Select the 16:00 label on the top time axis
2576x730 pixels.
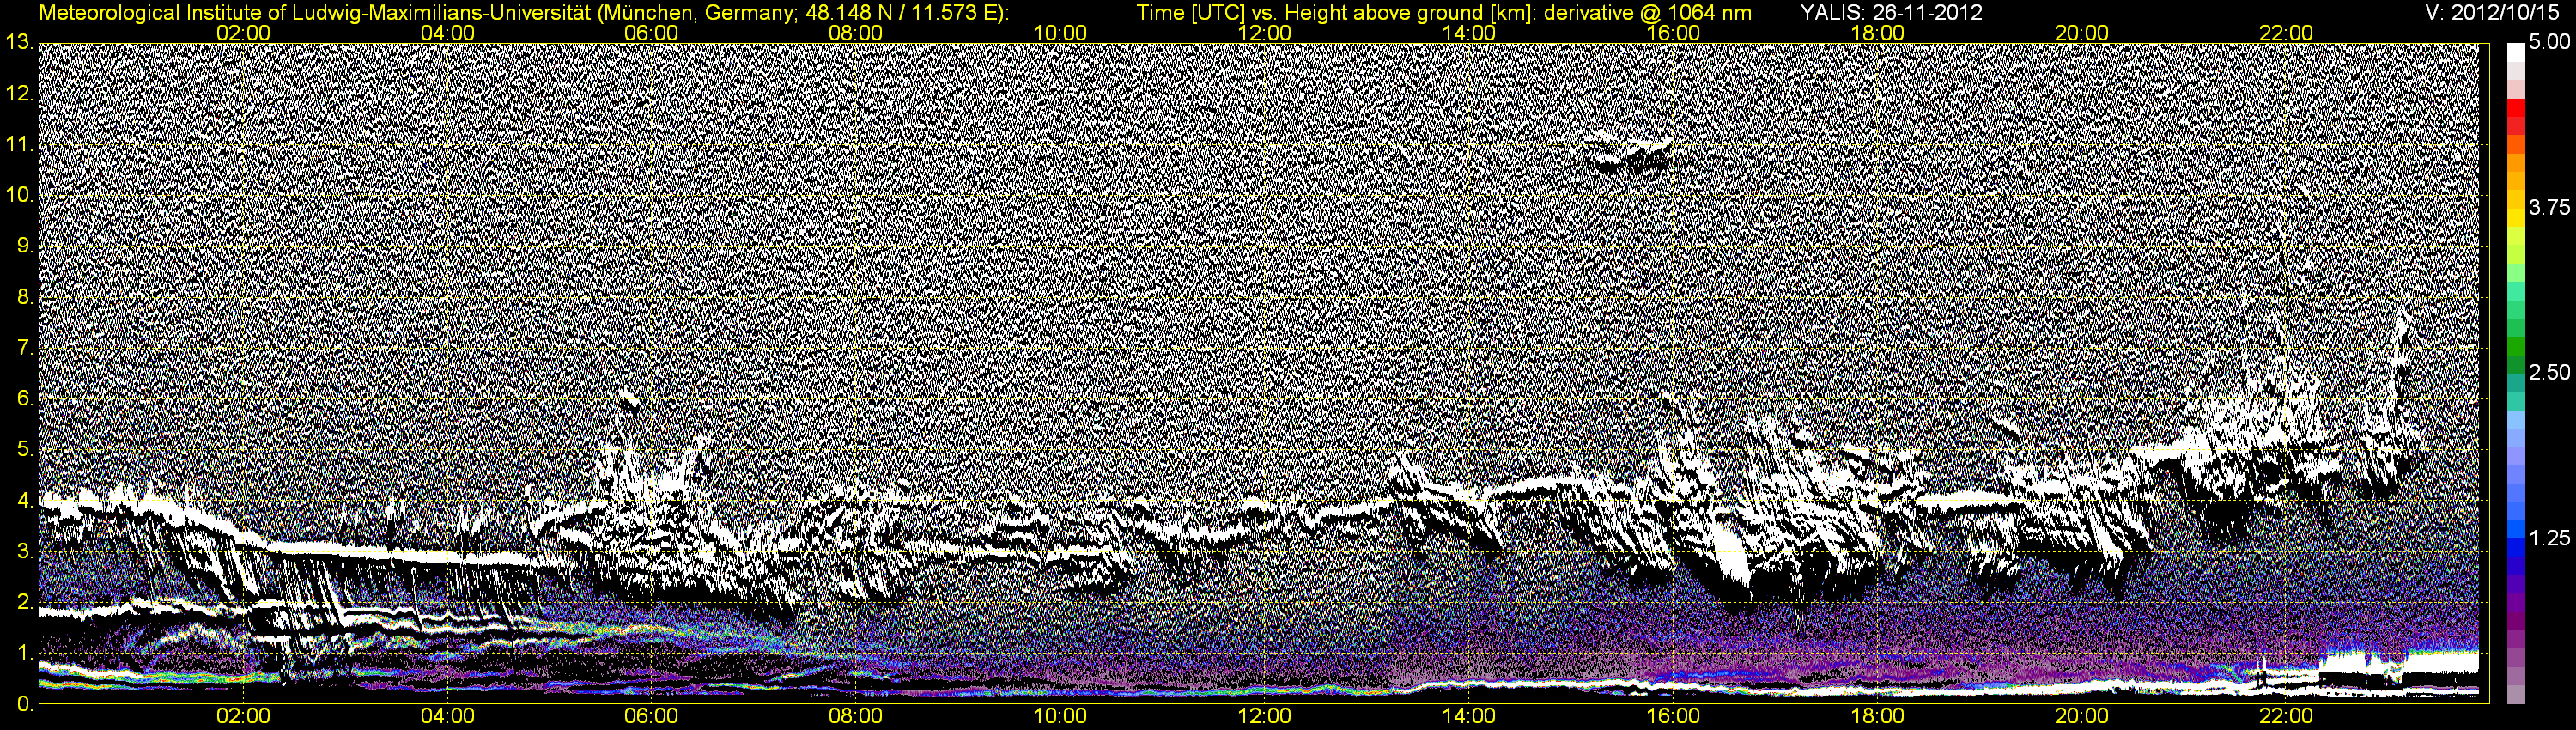[1673, 33]
